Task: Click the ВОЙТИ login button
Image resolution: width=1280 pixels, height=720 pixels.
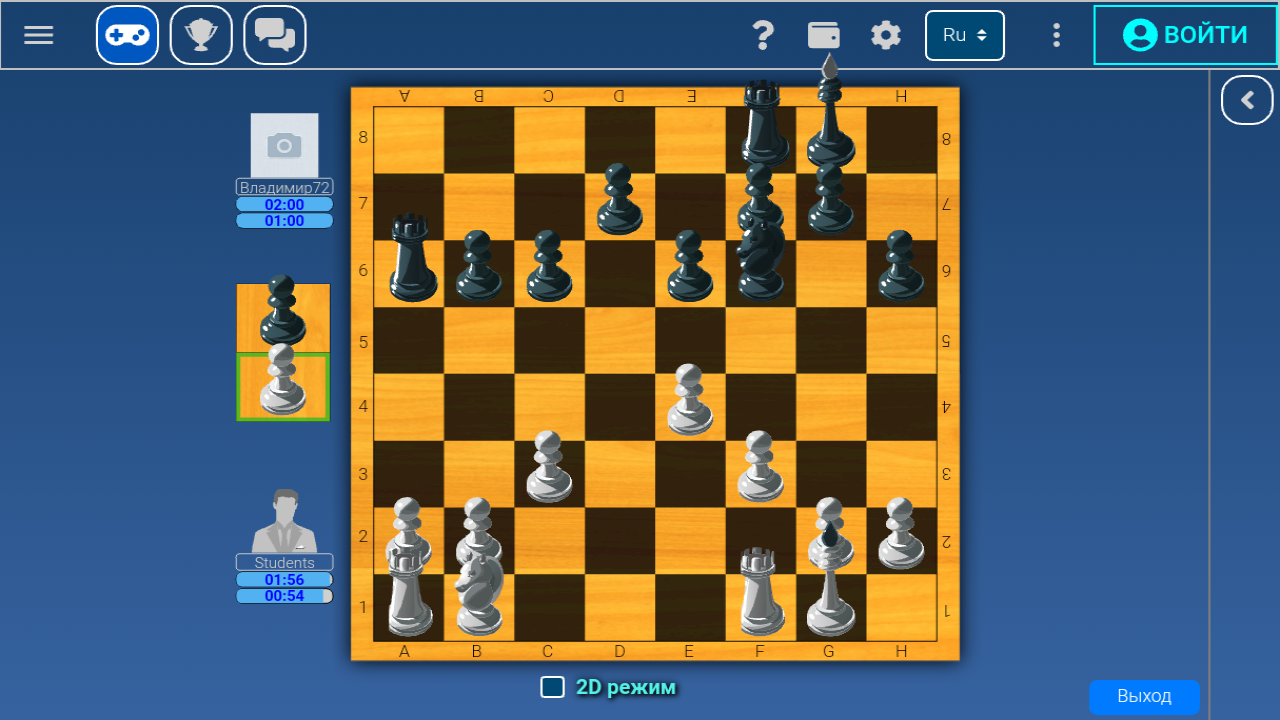Action: click(x=1184, y=34)
